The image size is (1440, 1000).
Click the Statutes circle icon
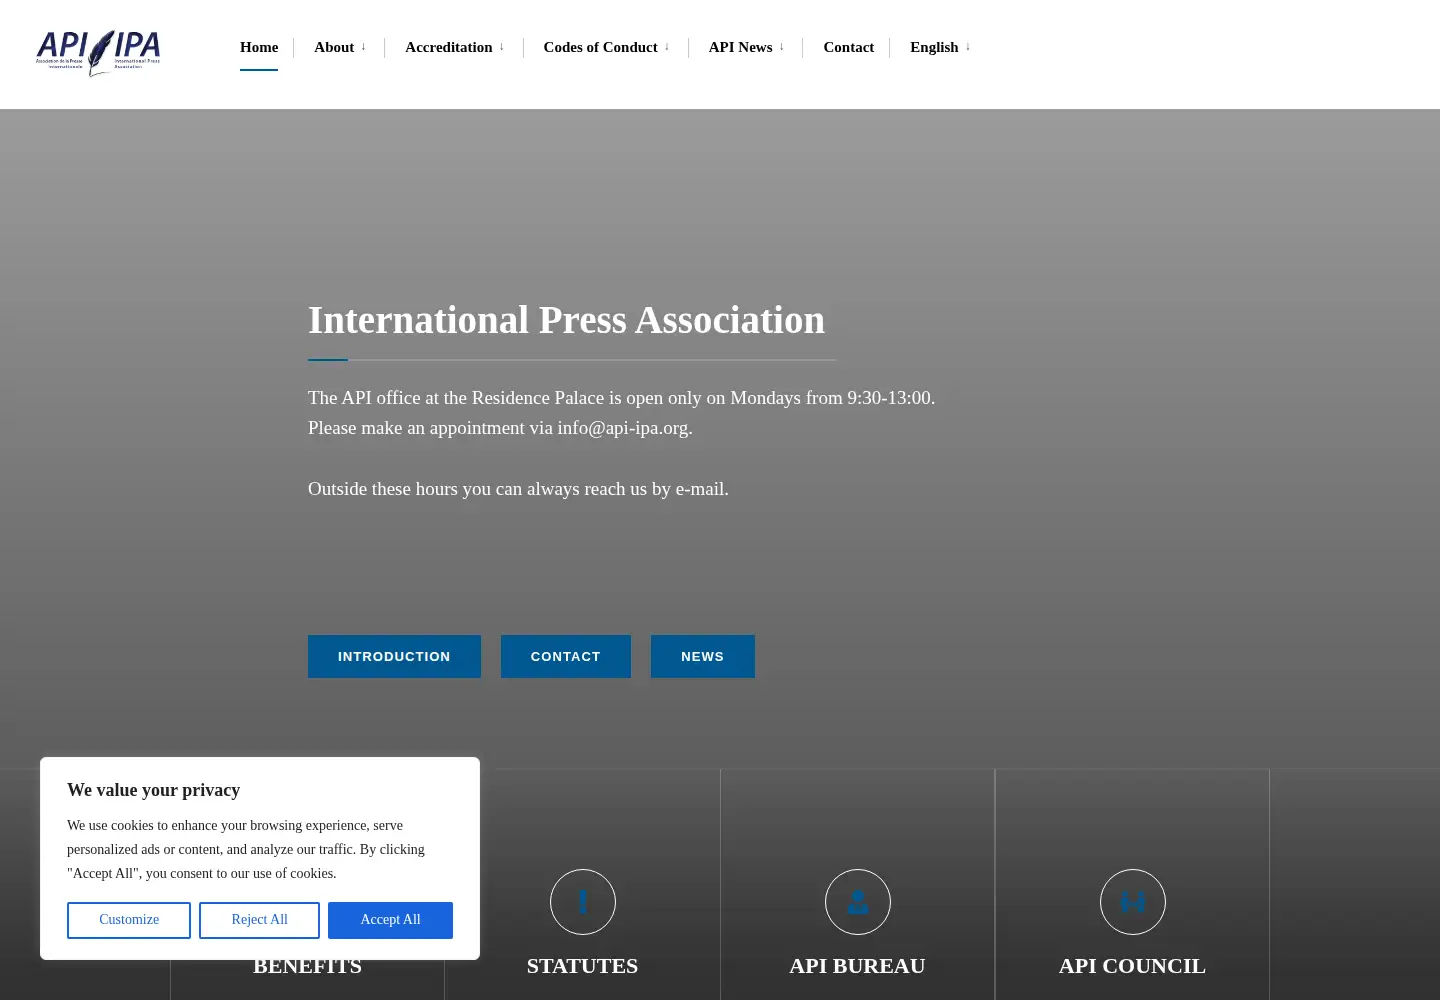583,902
